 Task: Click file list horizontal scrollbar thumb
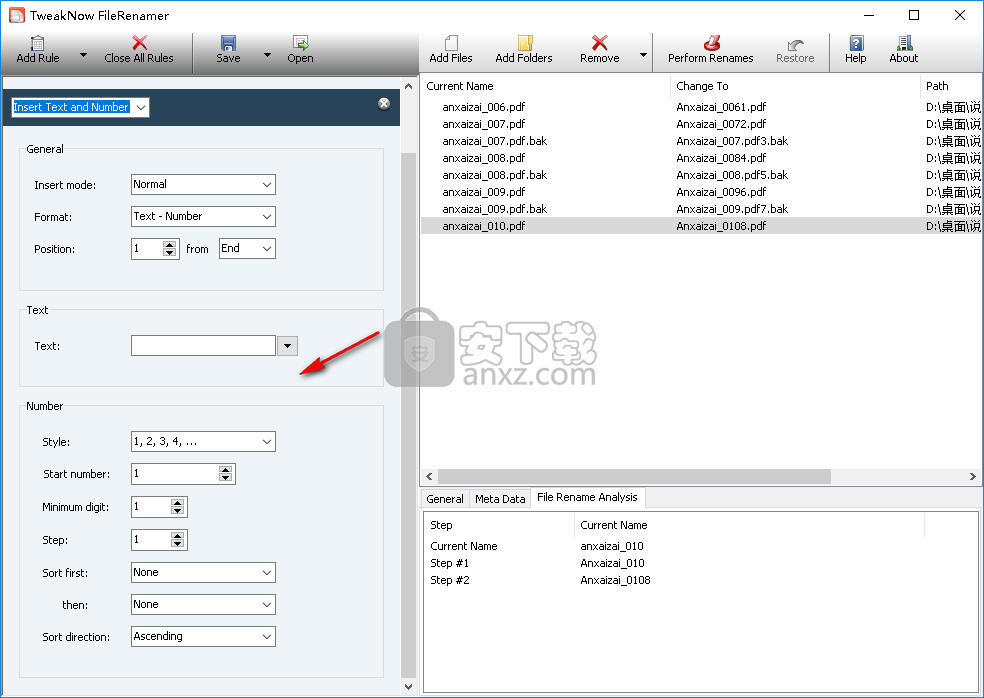pos(634,476)
